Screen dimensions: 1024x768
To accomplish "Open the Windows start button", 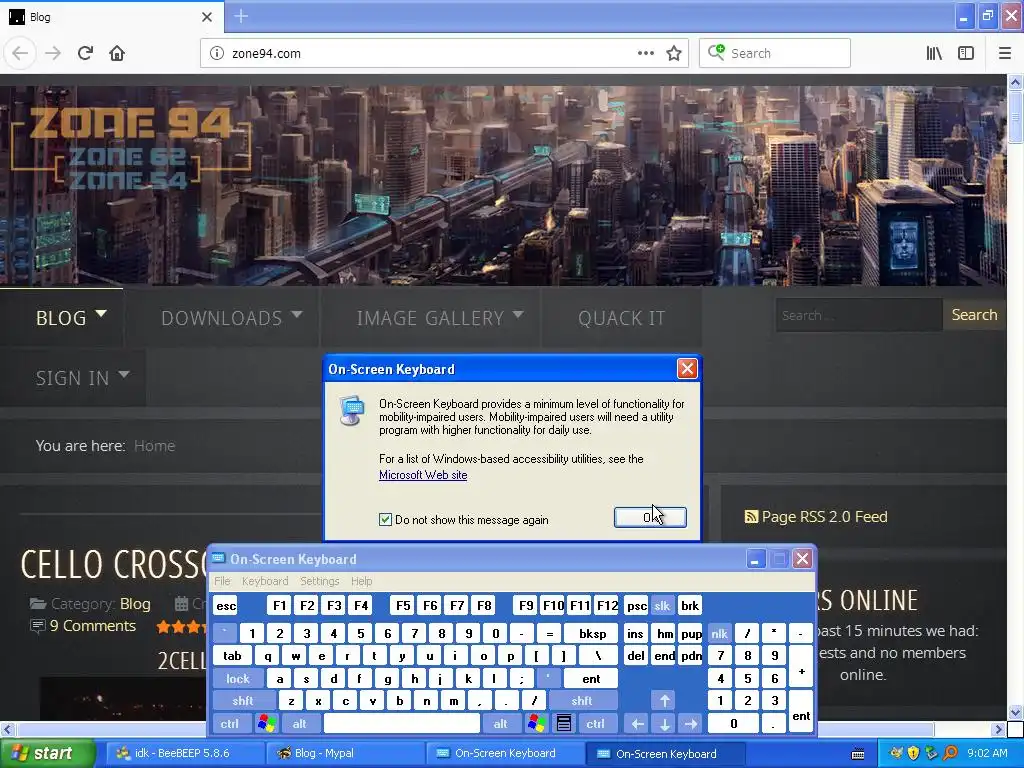I will tap(47, 754).
